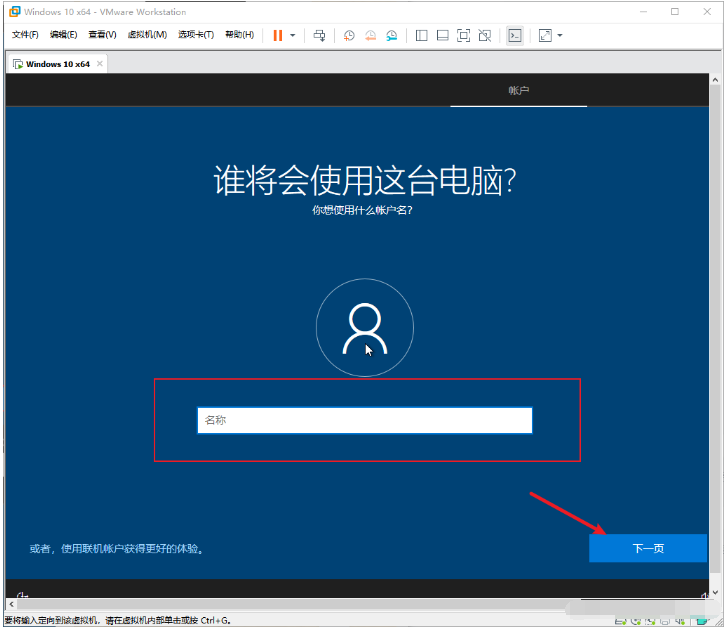Toggle the Unity mode icon
This screenshot has width=727, height=630.
coord(484,35)
